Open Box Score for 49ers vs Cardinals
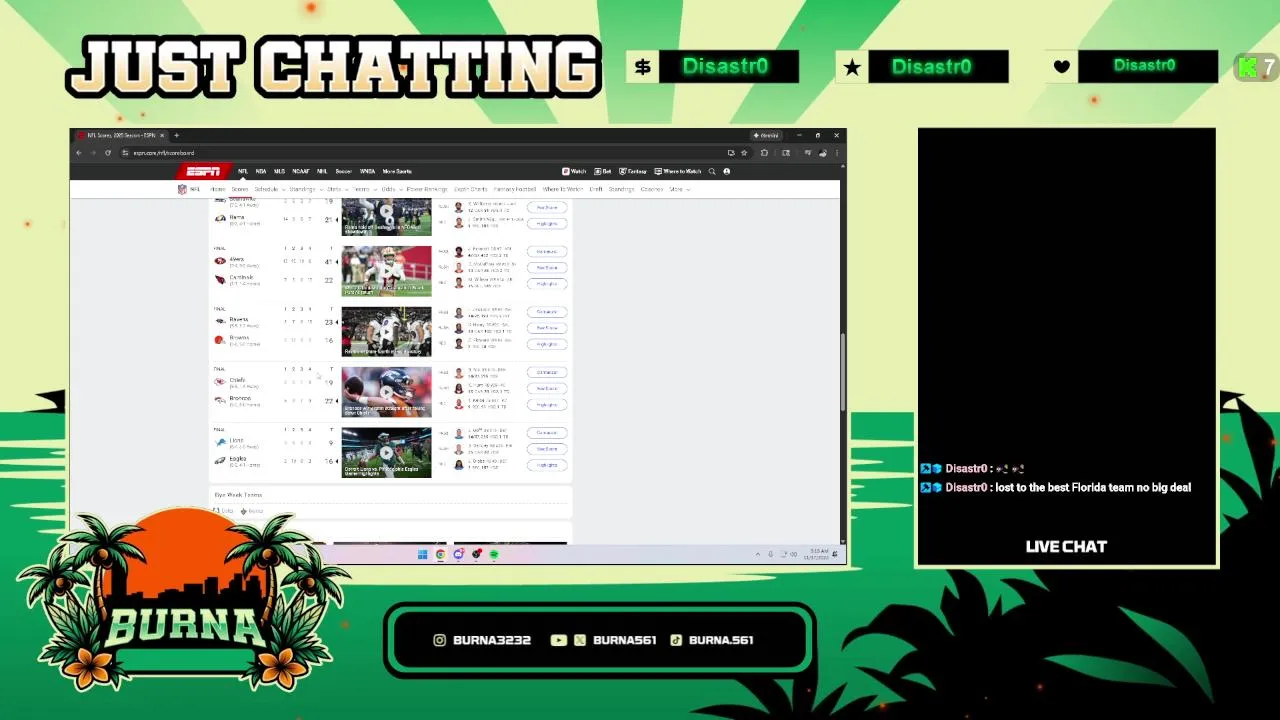1280x720 pixels. tap(547, 267)
